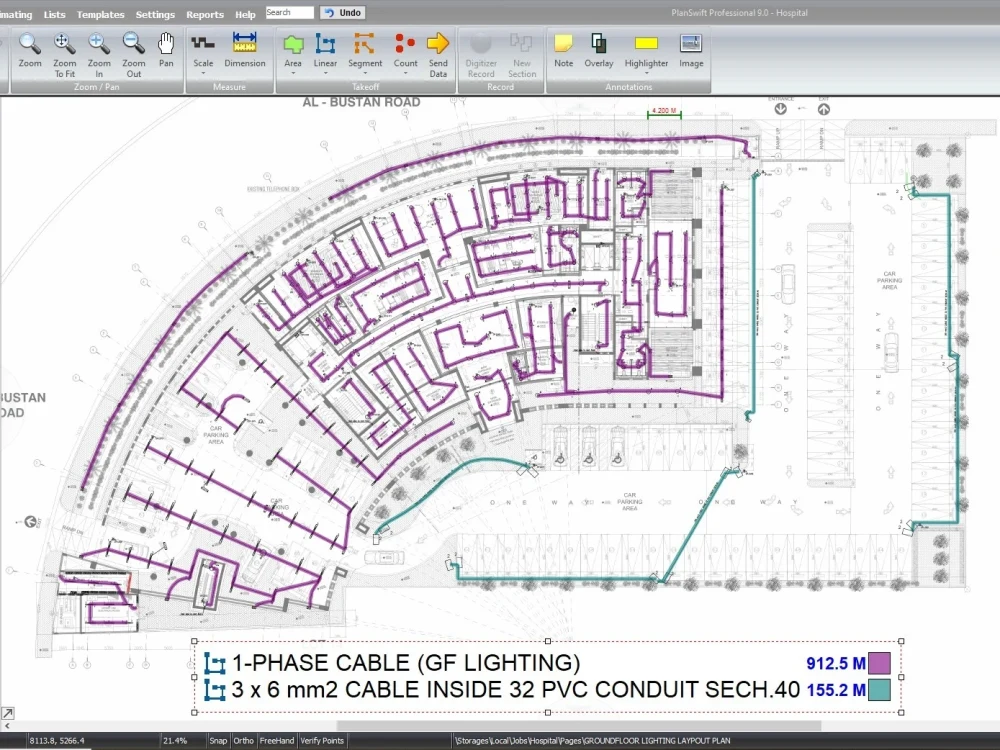Image resolution: width=1000 pixels, height=750 pixels.
Task: Click inside the Search field
Action: coord(290,13)
